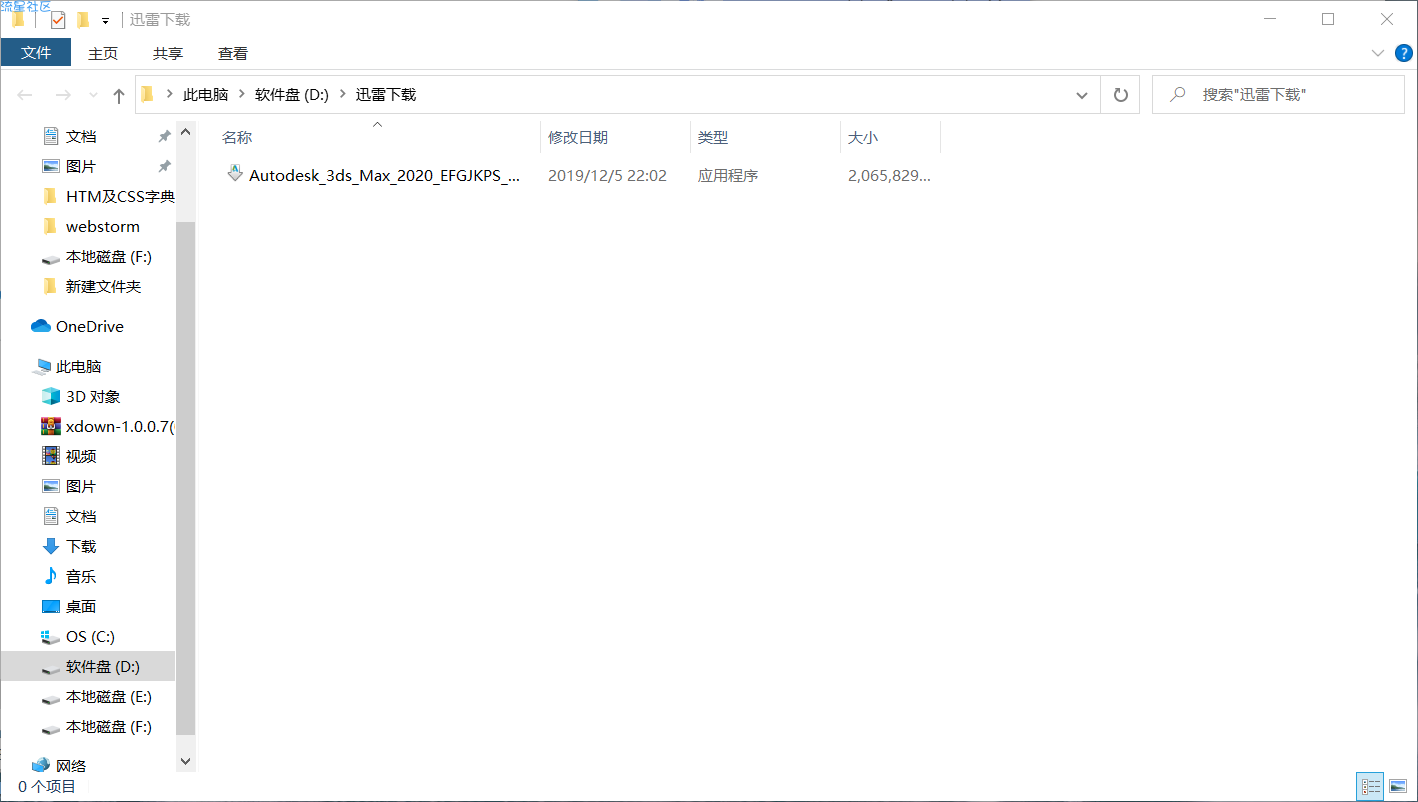Sort by the 名称 column header
This screenshot has height=802, width=1418.
point(237,138)
